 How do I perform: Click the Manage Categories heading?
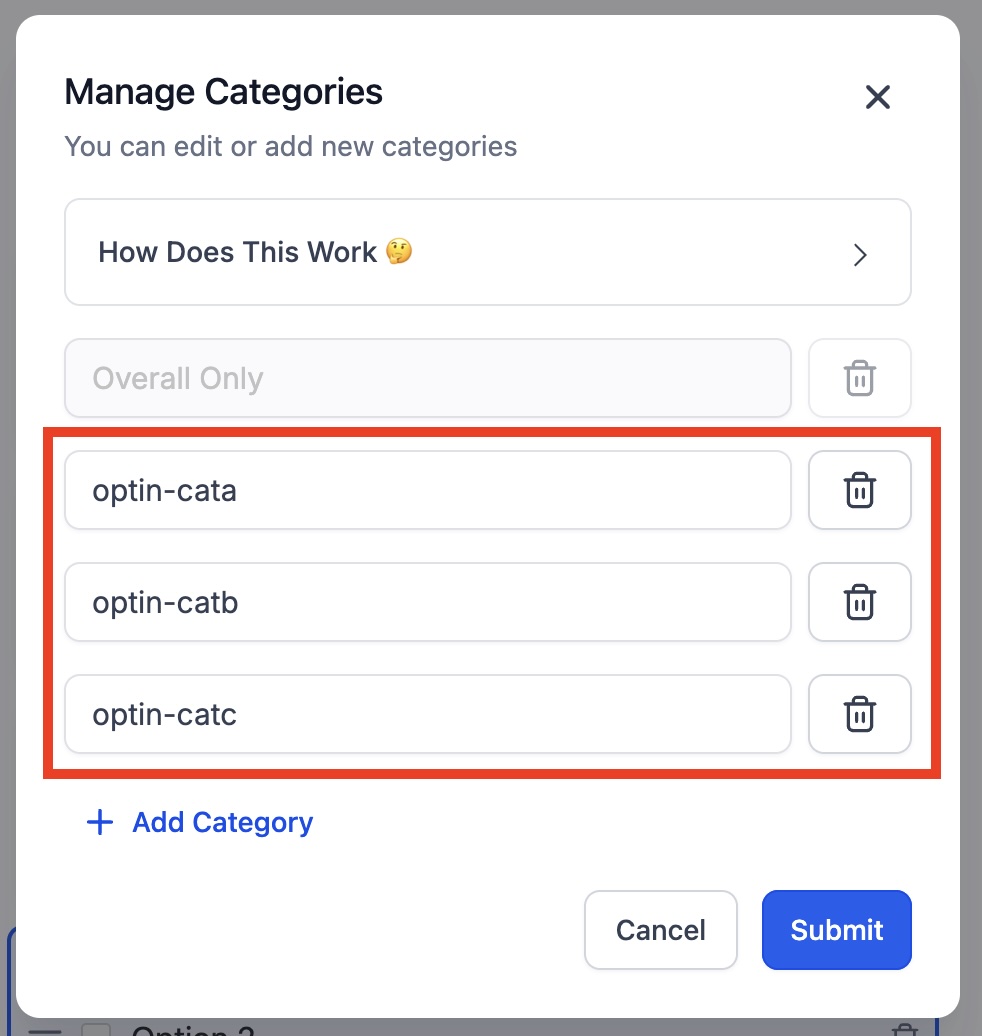(x=223, y=92)
